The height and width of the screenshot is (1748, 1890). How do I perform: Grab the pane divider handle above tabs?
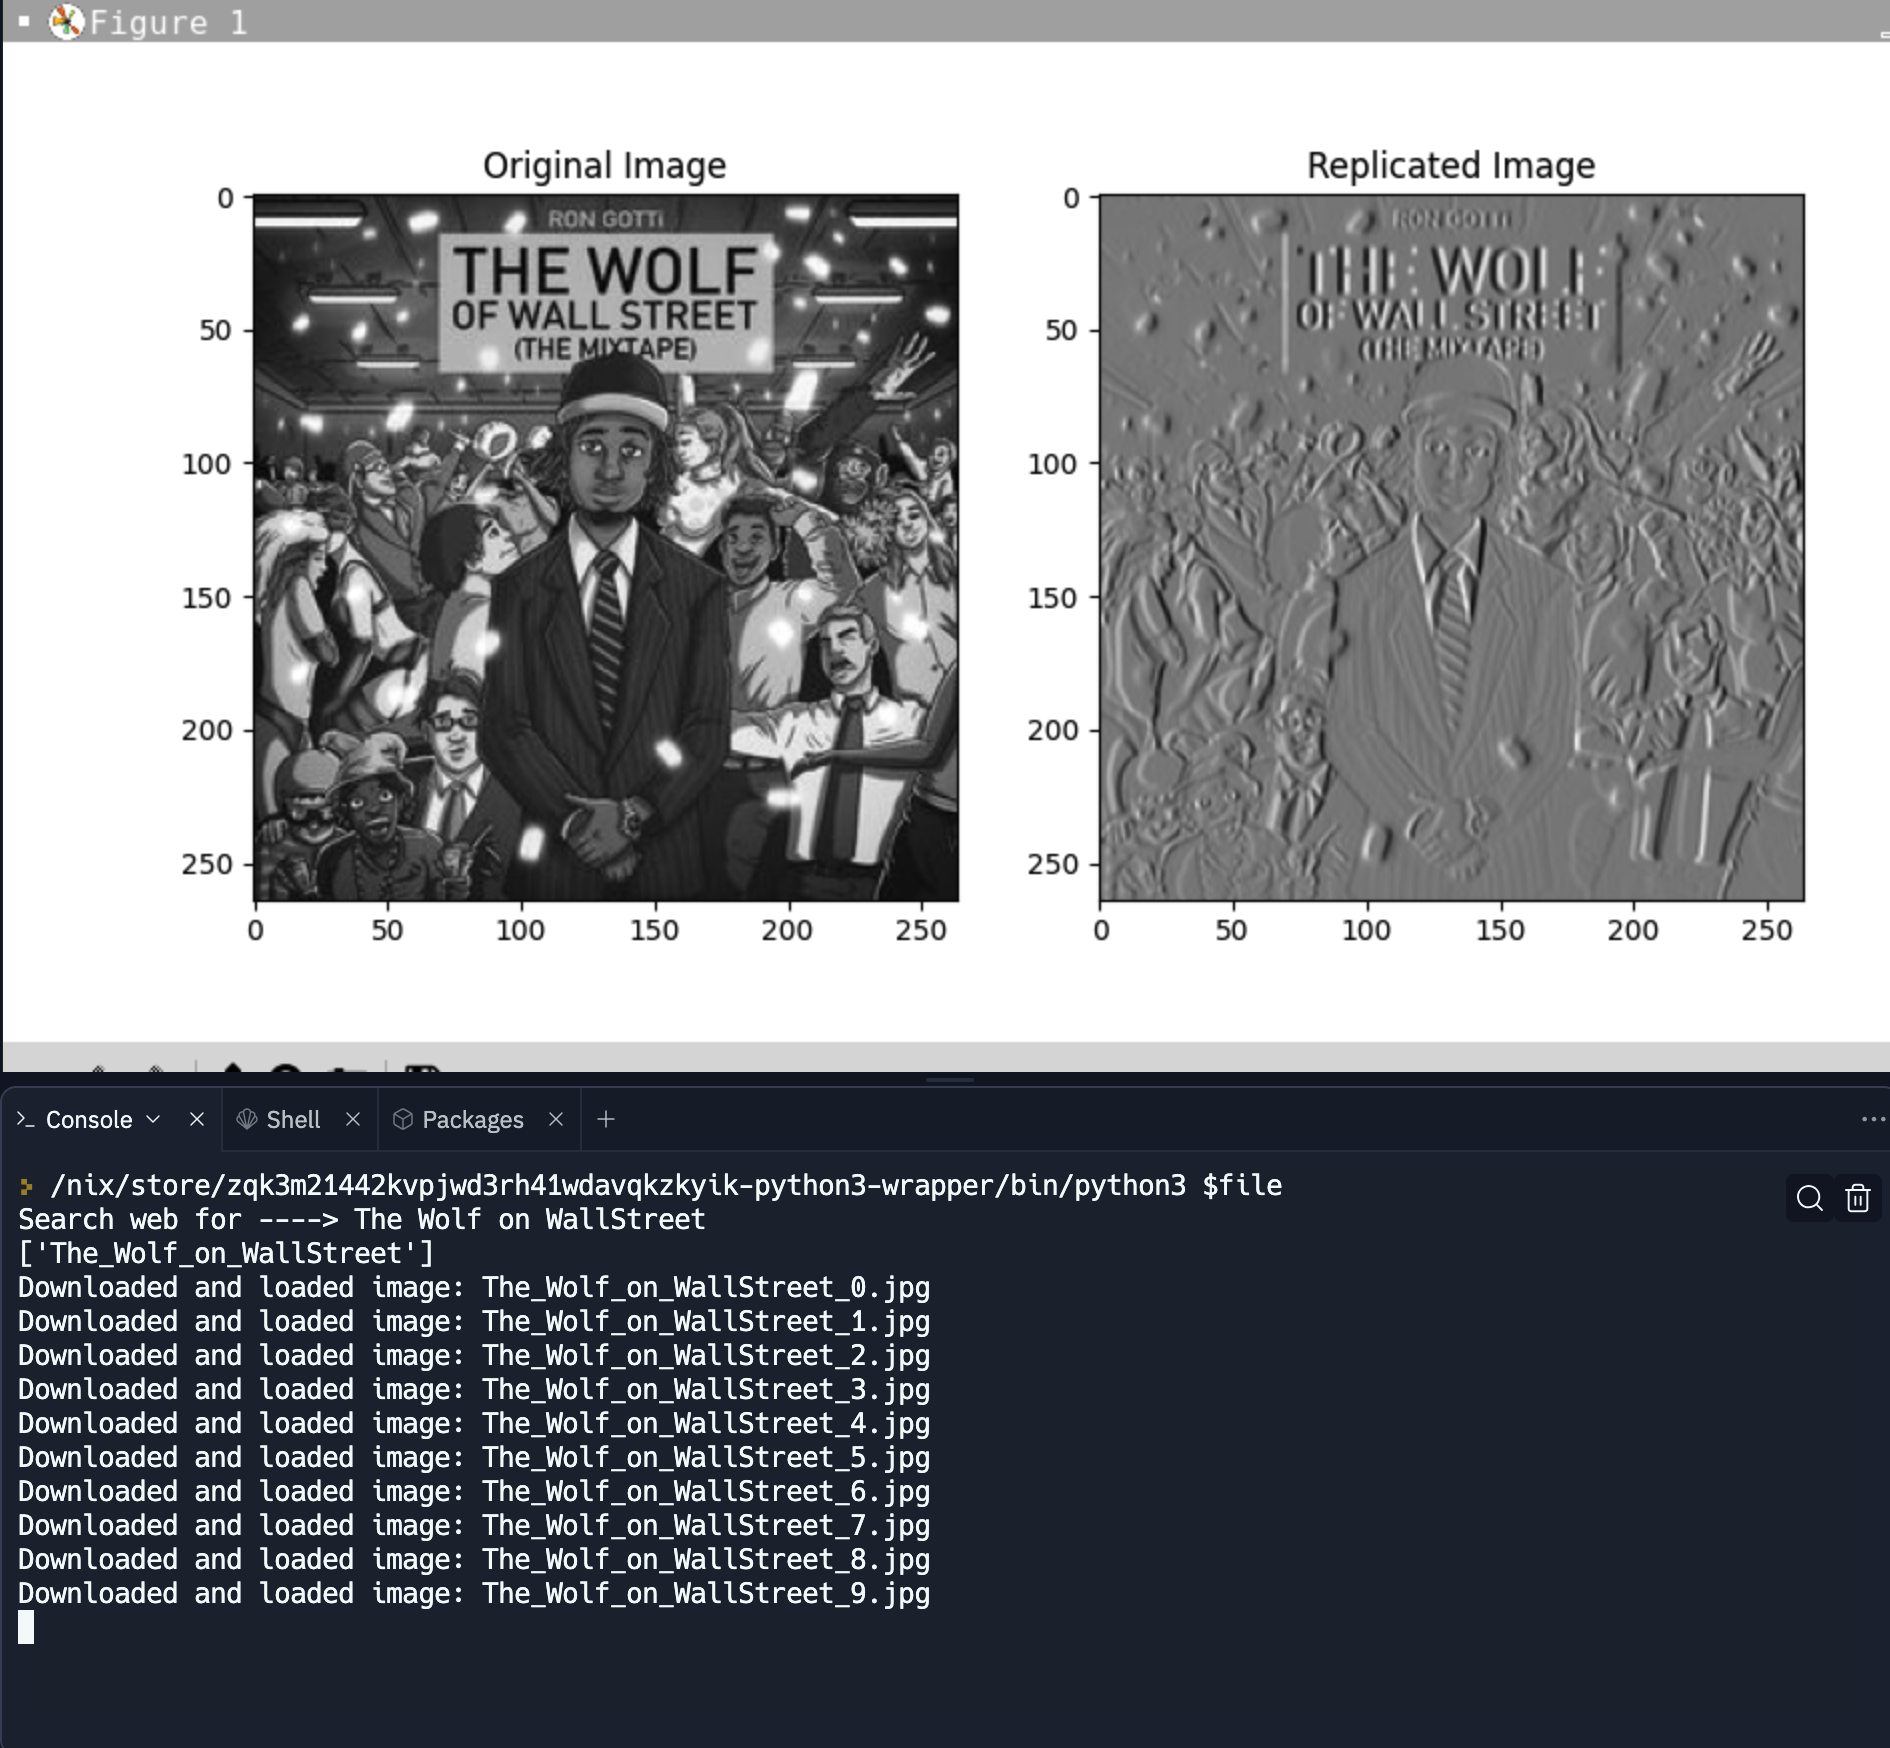coord(949,1080)
